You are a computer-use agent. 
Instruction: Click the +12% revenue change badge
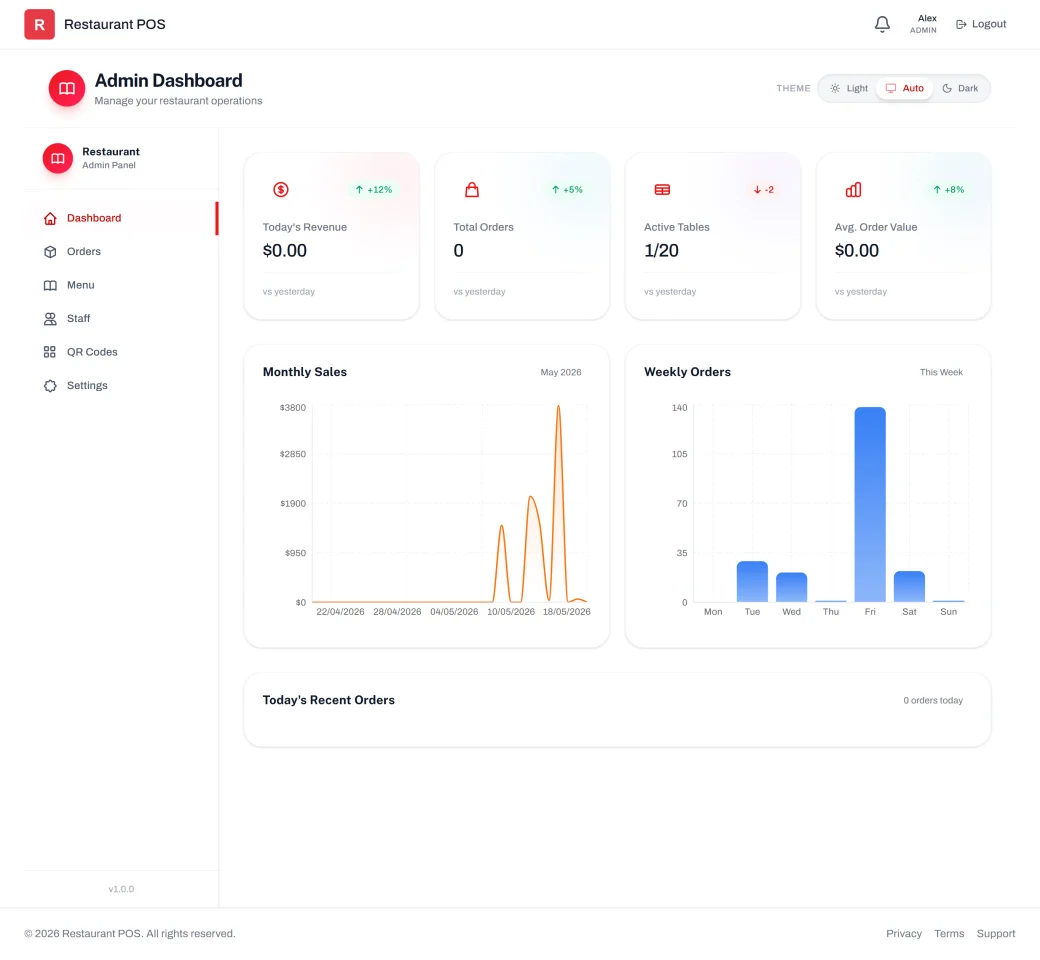click(x=374, y=190)
